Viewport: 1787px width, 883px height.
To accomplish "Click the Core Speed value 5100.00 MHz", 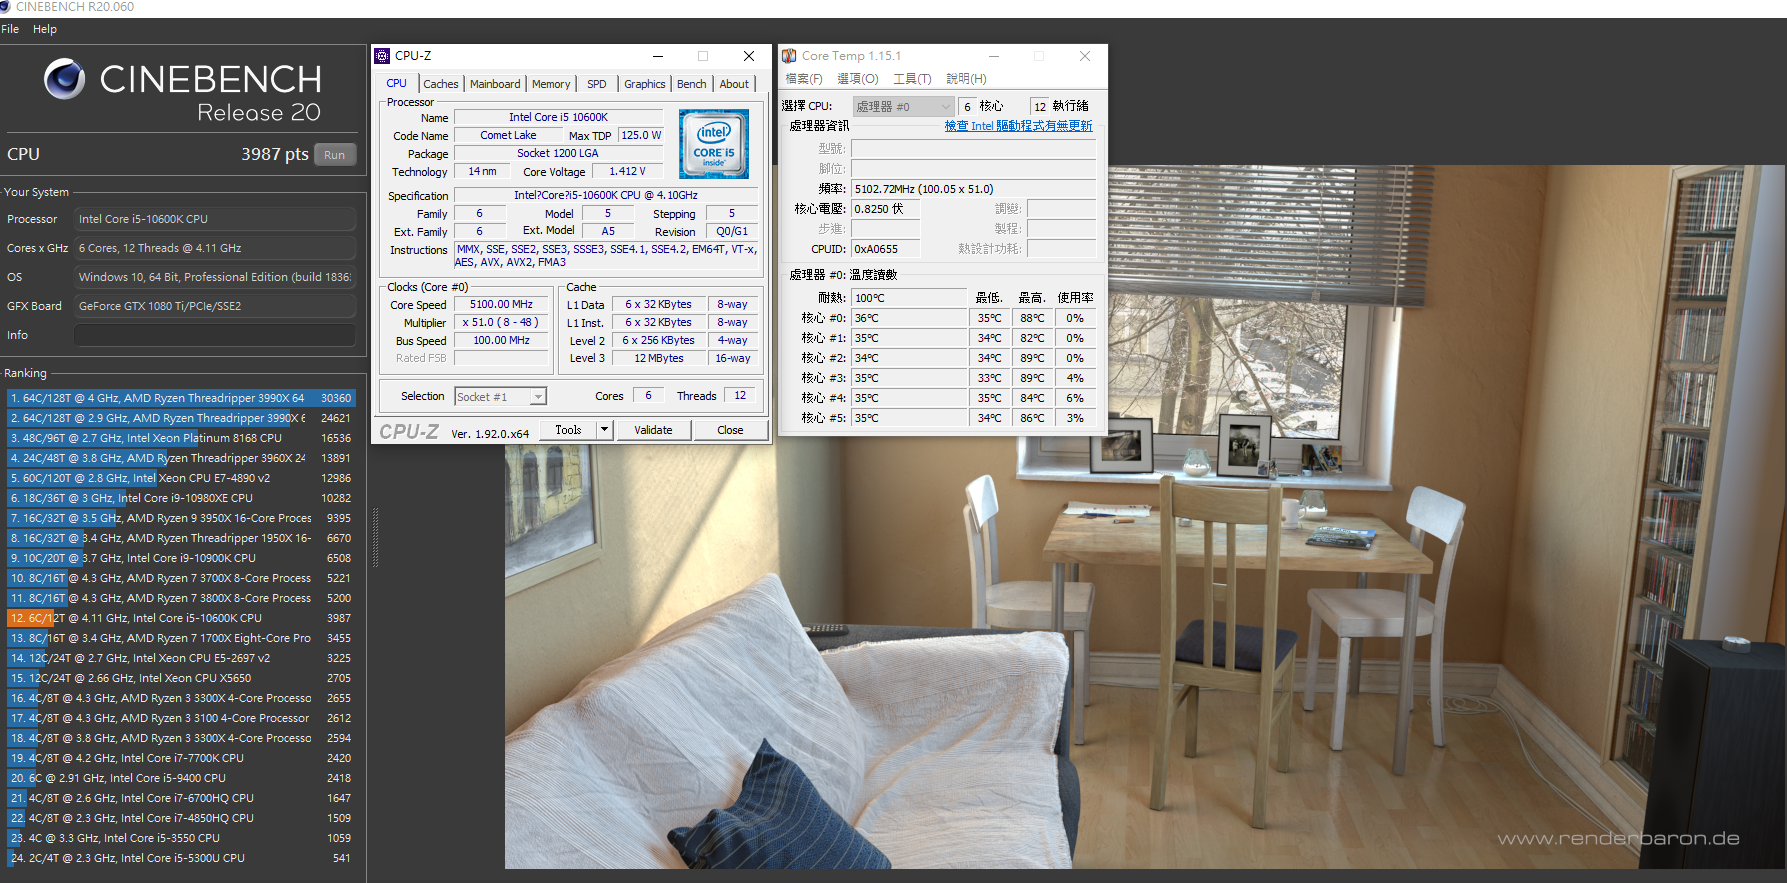I will (501, 304).
